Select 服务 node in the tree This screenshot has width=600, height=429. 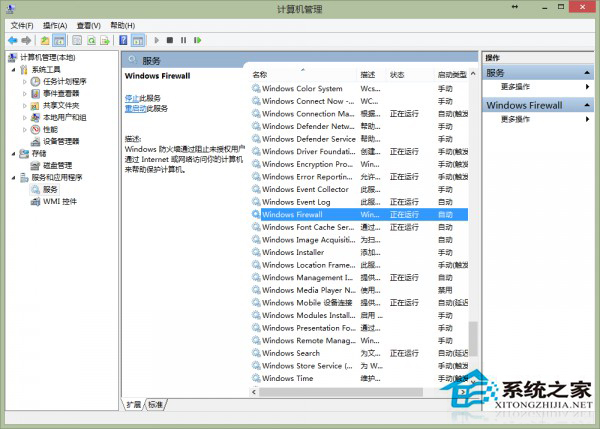click(50, 189)
